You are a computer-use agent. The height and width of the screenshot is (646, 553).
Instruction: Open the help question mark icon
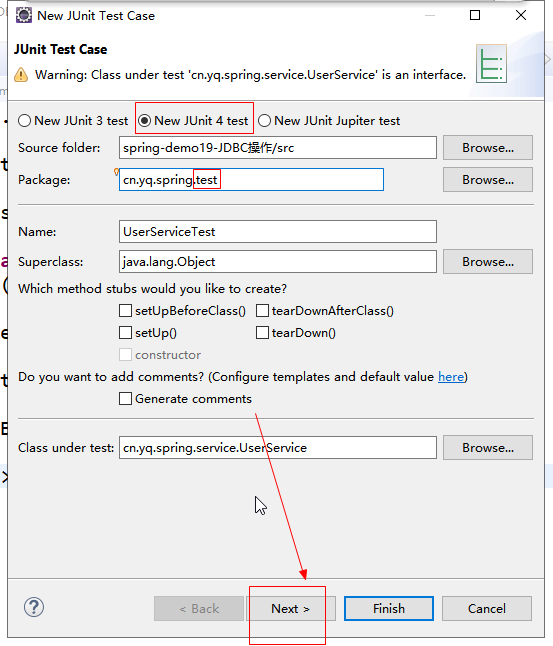coord(34,607)
